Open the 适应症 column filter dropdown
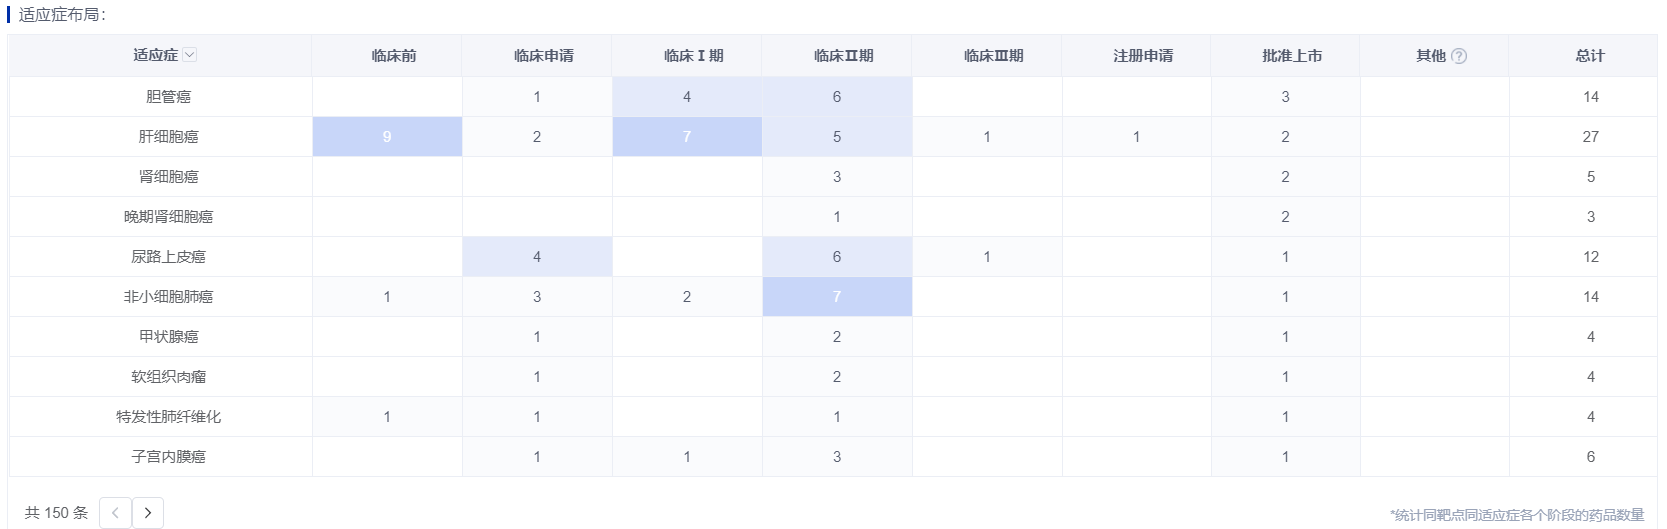1667x529 pixels. coord(190,56)
